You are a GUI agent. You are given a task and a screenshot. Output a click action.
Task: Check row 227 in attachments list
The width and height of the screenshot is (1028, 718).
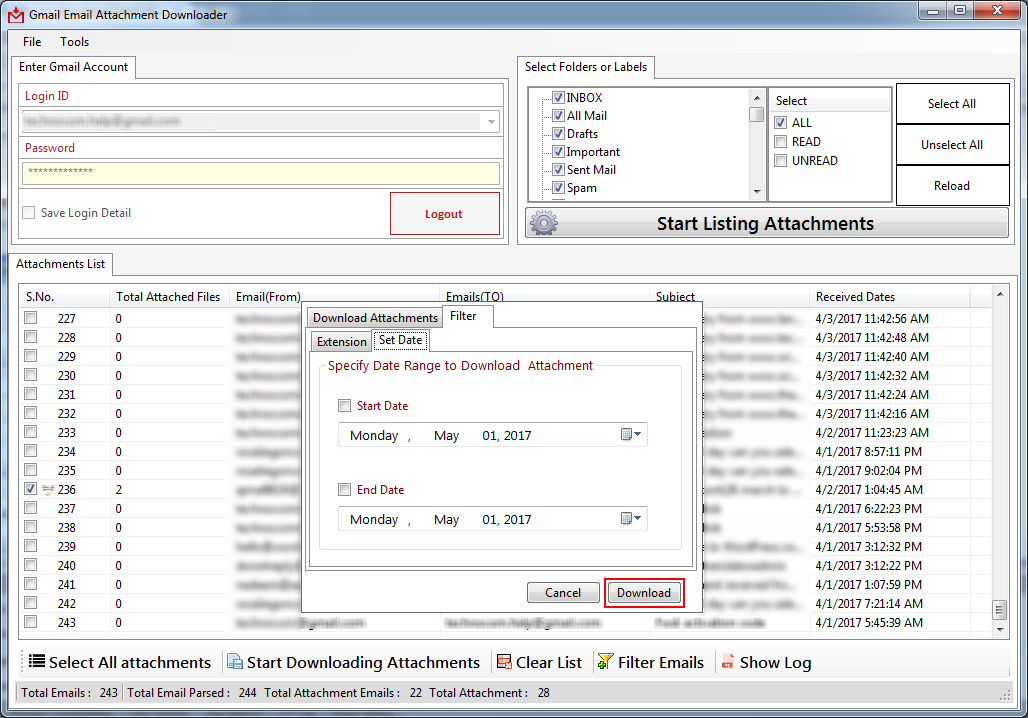[x=31, y=318]
